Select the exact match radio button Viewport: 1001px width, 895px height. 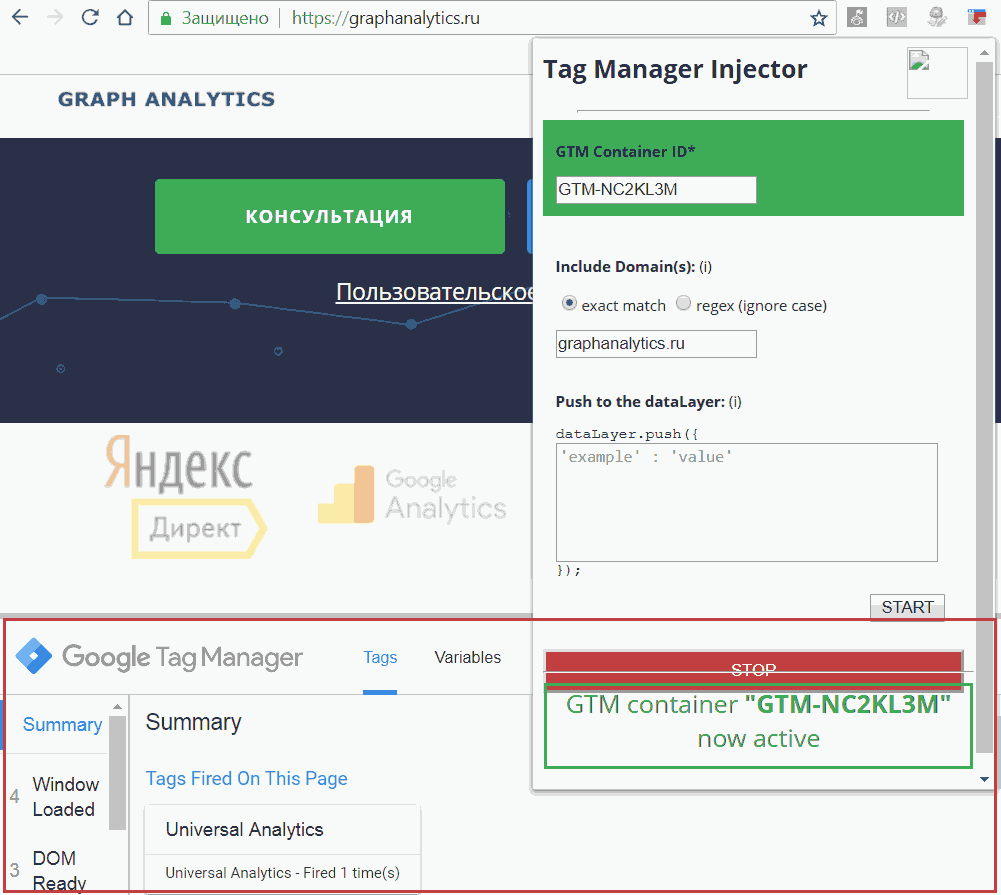pos(568,303)
